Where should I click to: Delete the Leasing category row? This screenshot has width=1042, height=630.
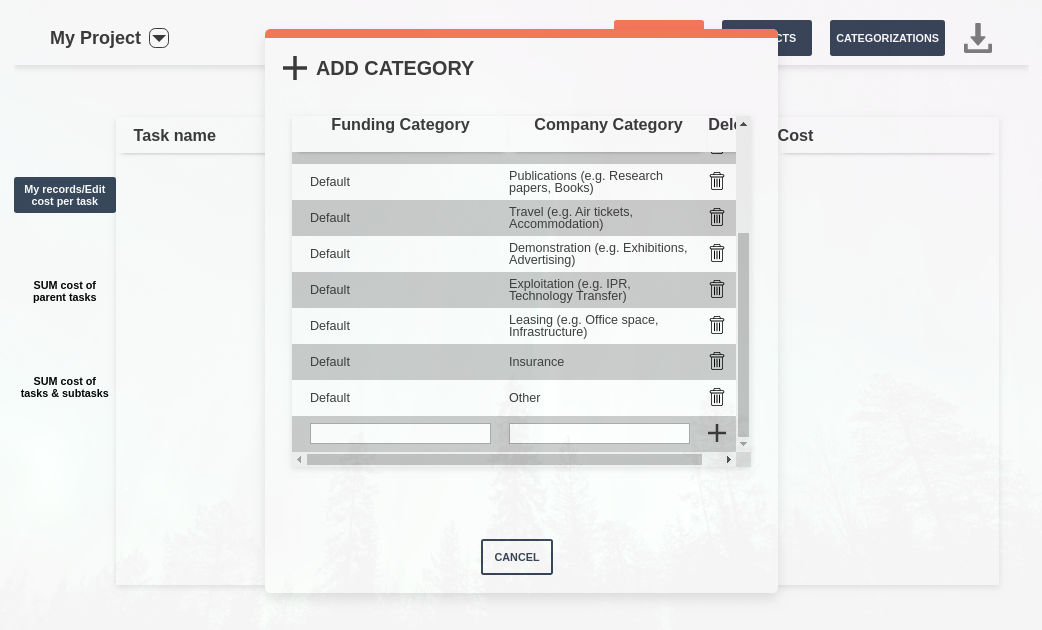(x=716, y=325)
